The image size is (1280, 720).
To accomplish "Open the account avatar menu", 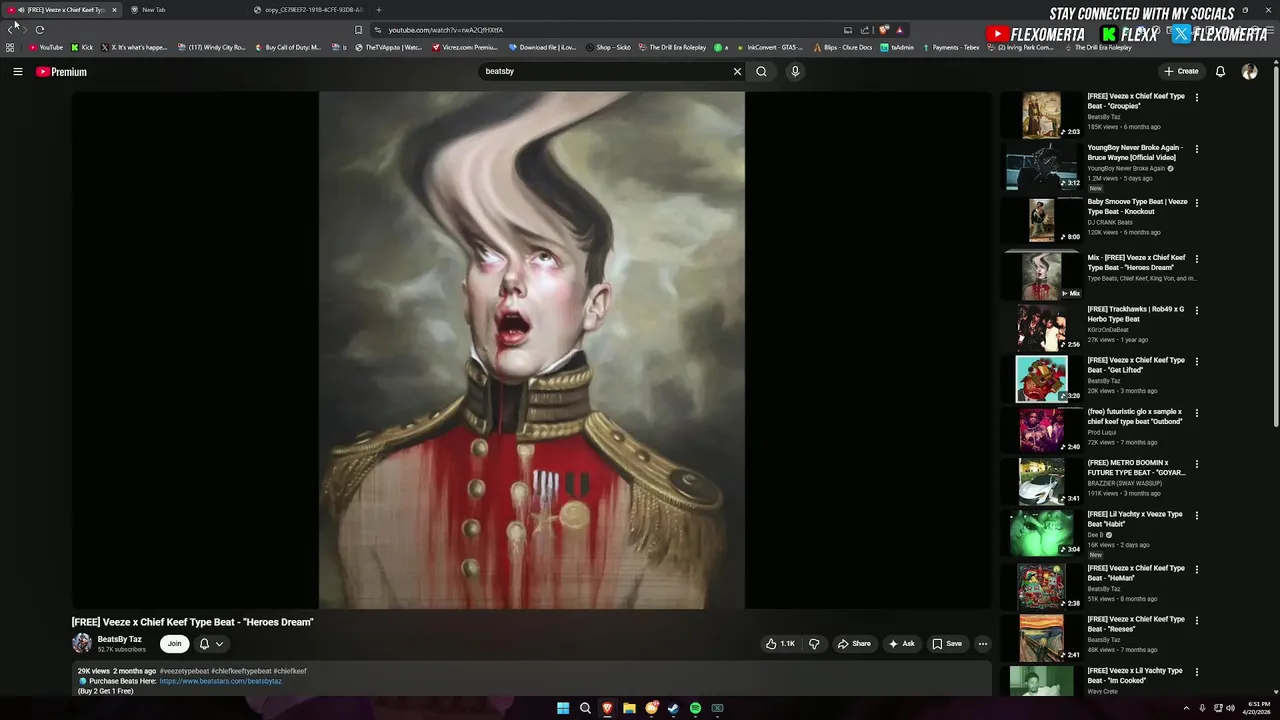I will (x=1249, y=72).
